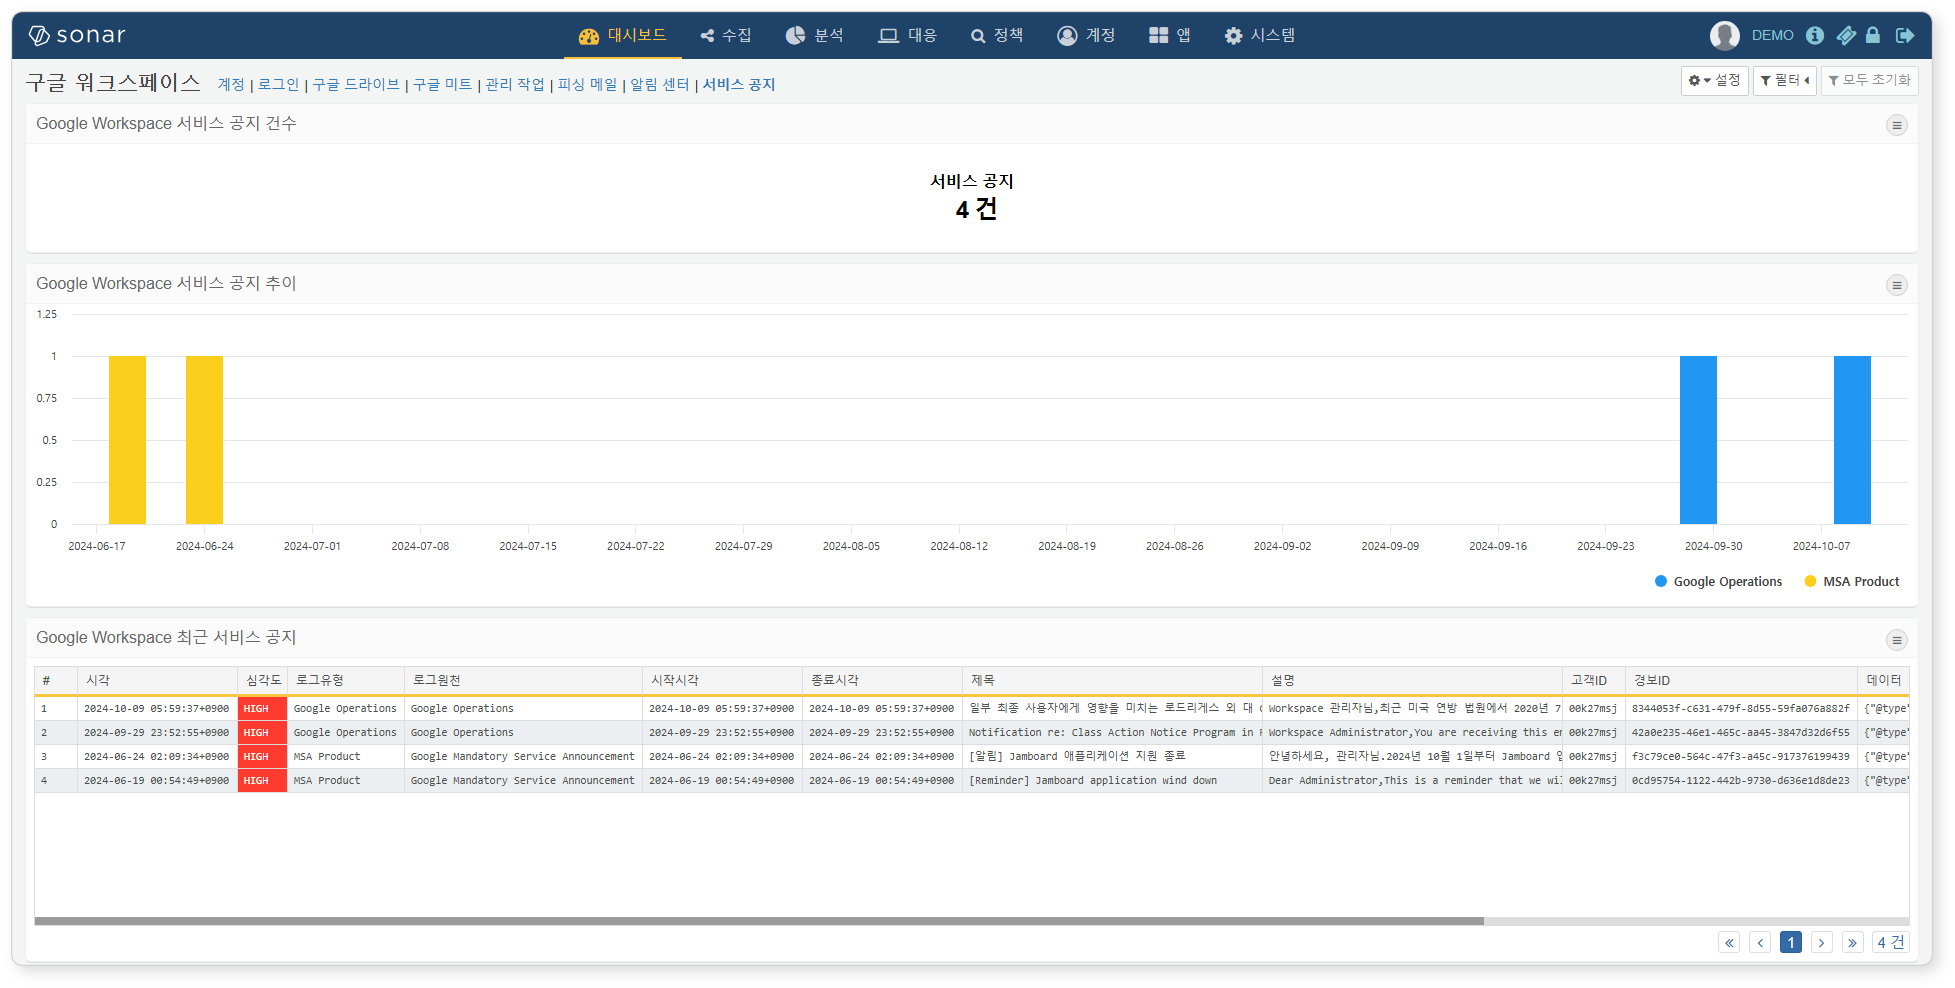Screen dimensions: 1955x988
Task: Open the 대응 menu
Action: coord(907,35)
